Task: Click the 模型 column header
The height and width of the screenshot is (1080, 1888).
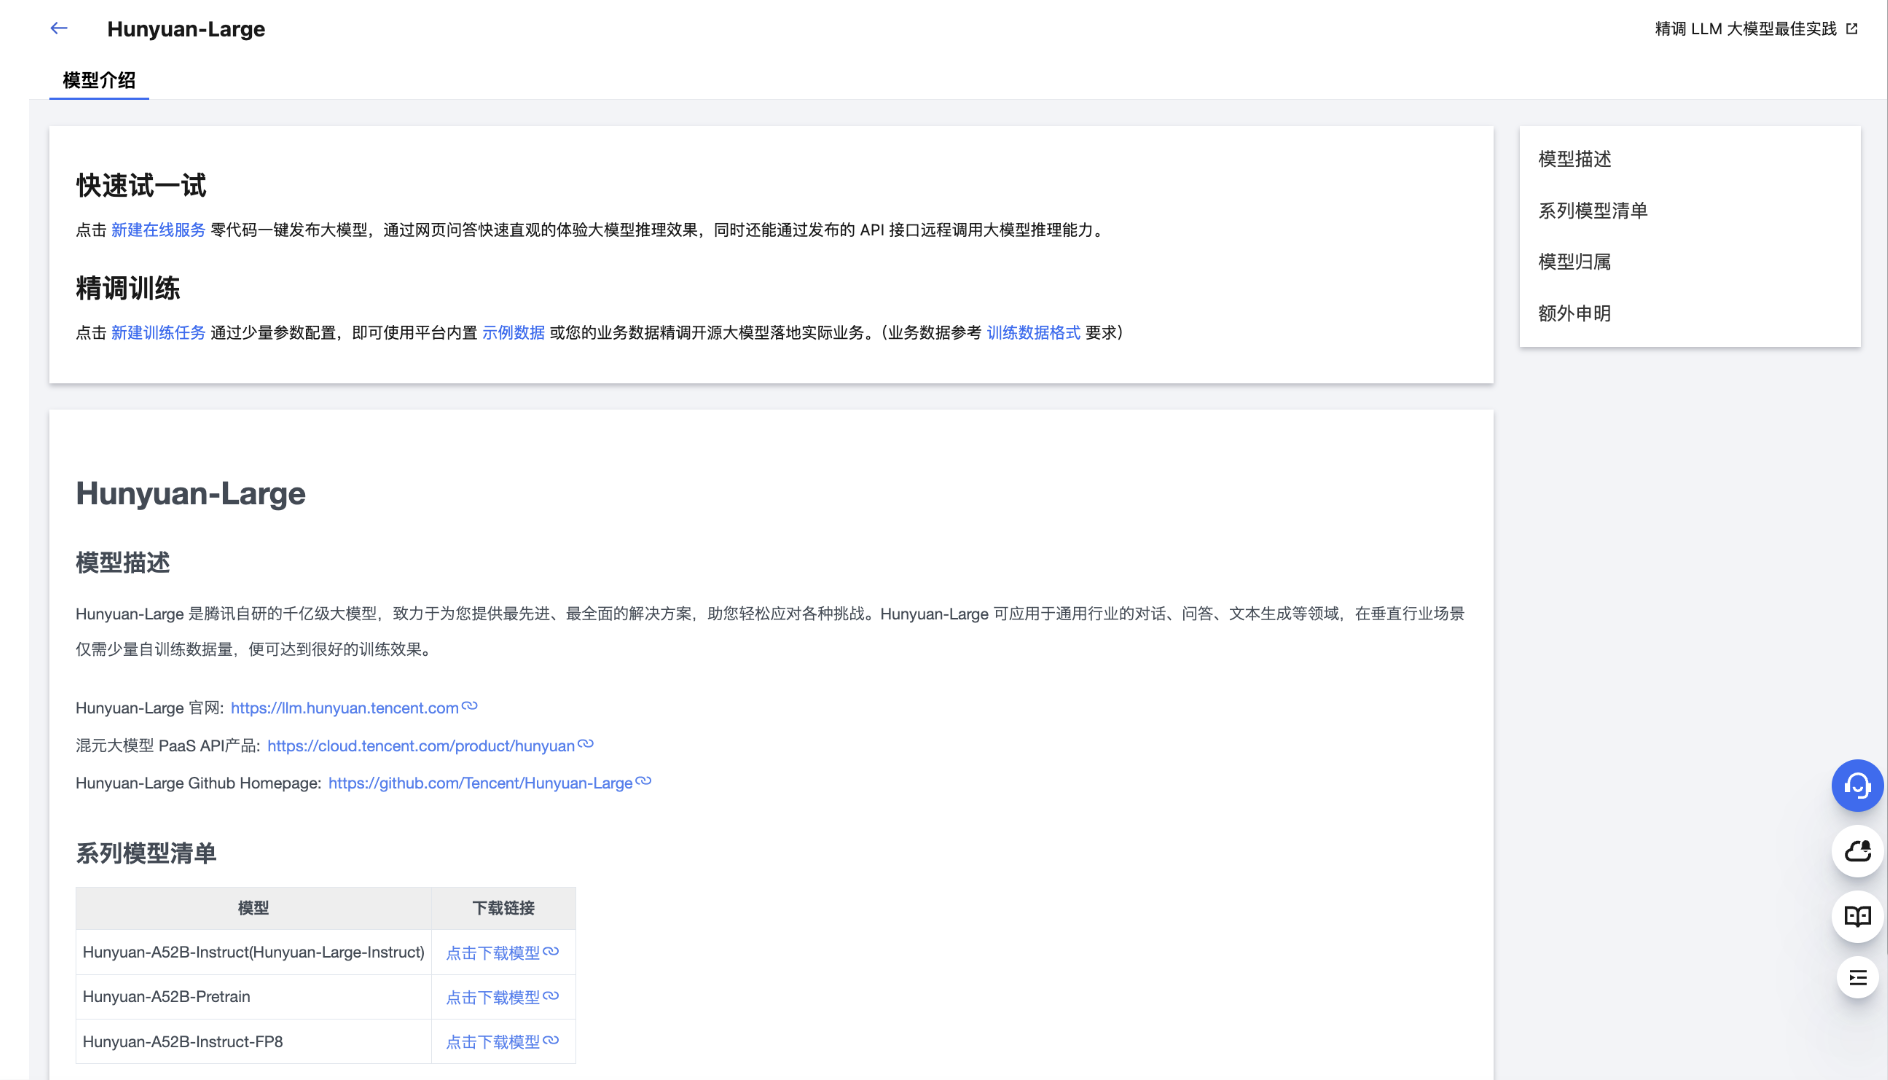Action: coord(254,908)
